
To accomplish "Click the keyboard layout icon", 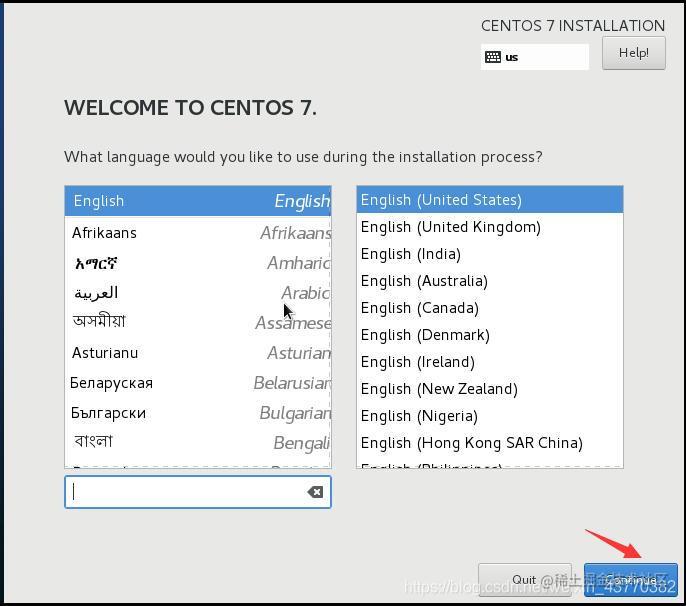I will tap(493, 57).
